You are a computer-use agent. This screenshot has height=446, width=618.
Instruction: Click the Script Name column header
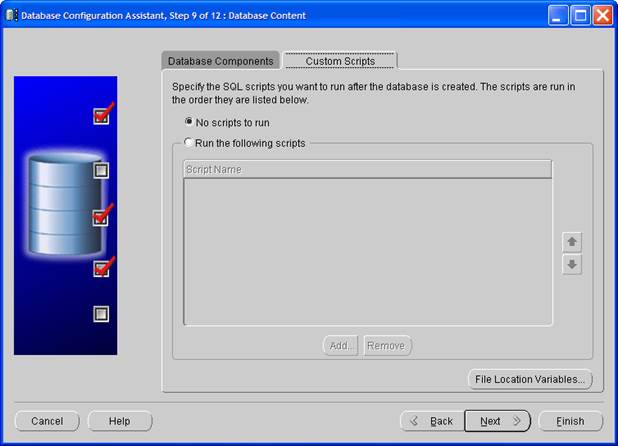click(367, 169)
